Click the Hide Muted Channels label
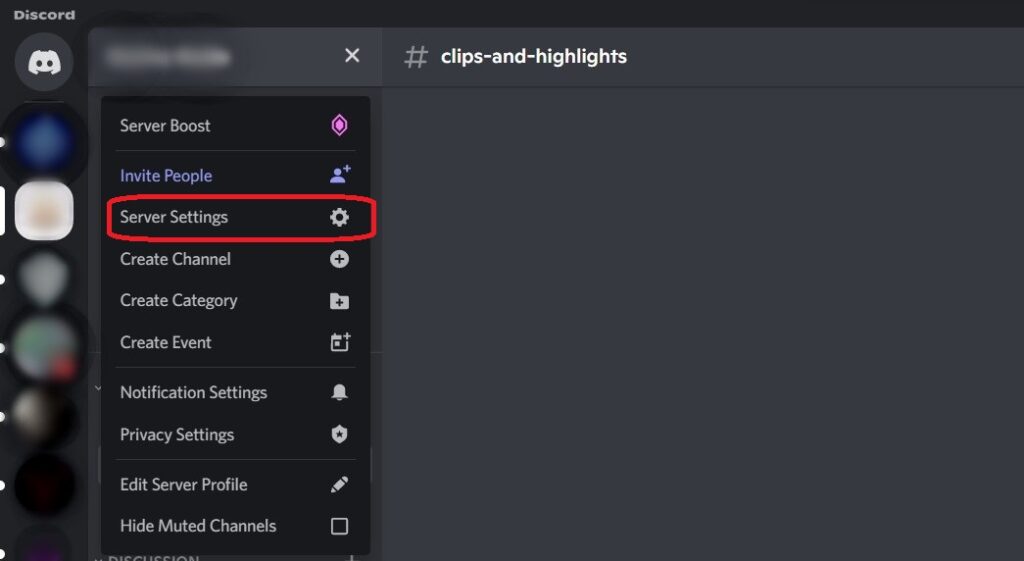The height and width of the screenshot is (561, 1024). point(198,526)
